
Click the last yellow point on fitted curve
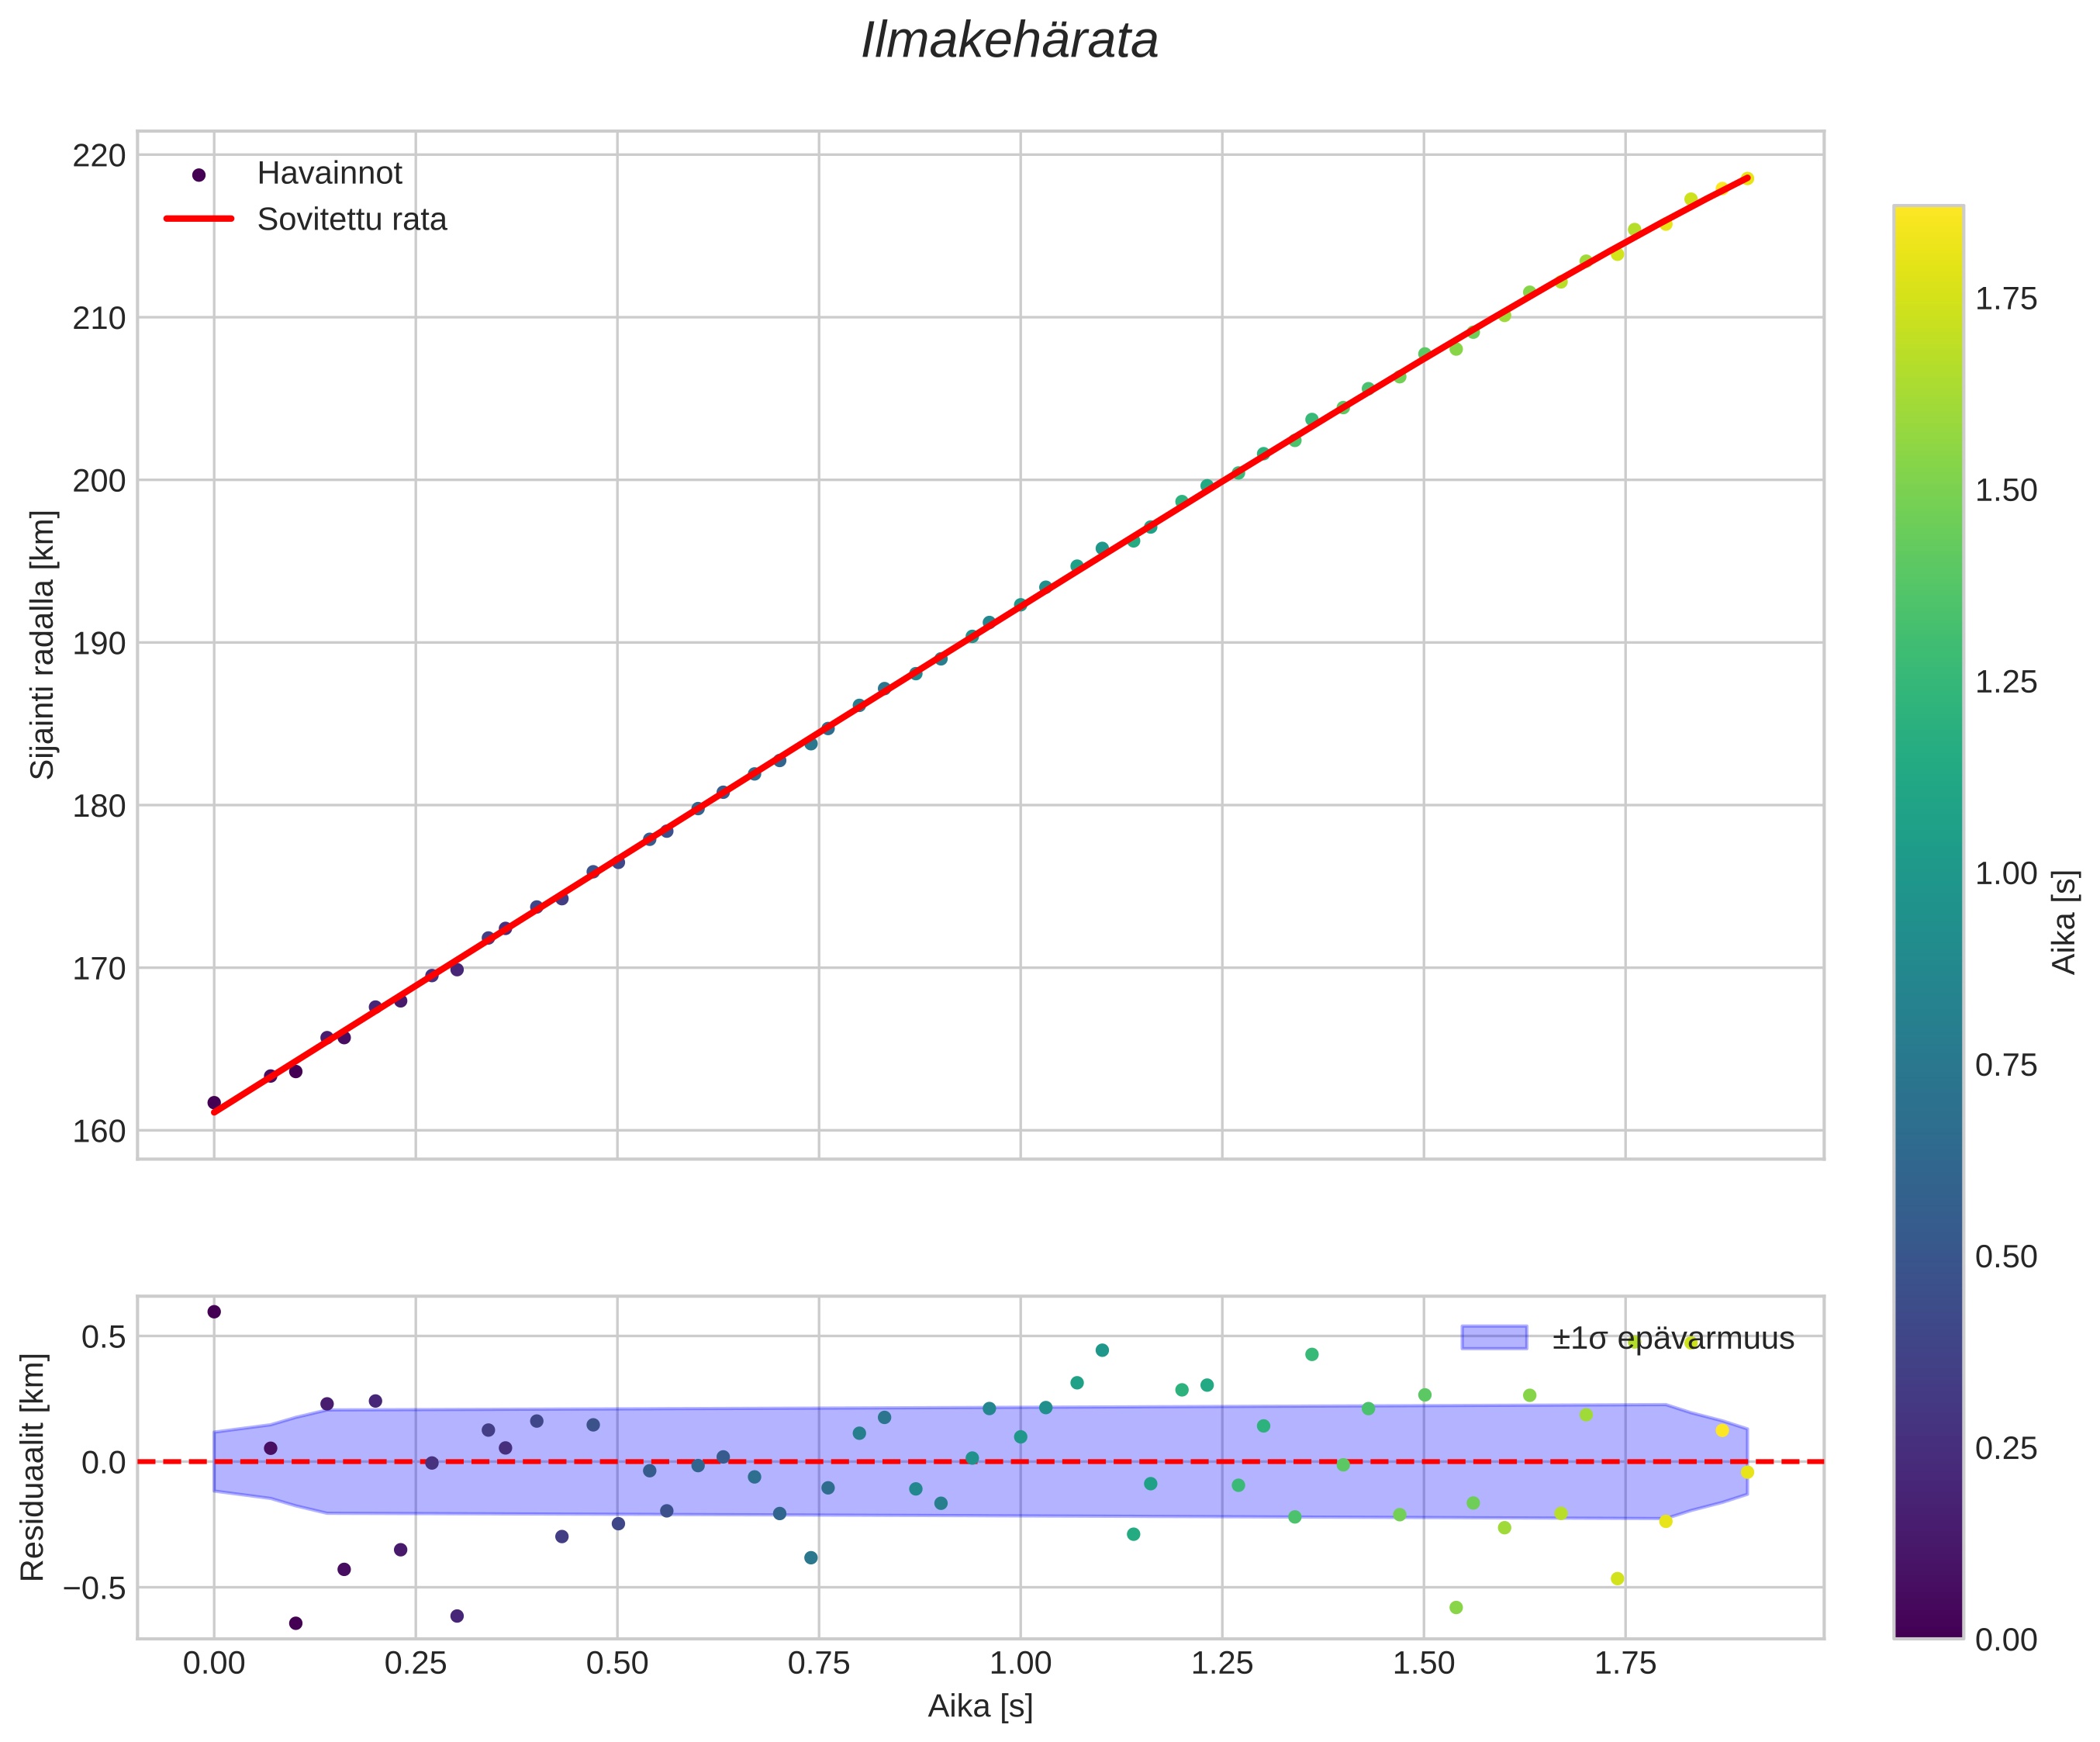1746,179
